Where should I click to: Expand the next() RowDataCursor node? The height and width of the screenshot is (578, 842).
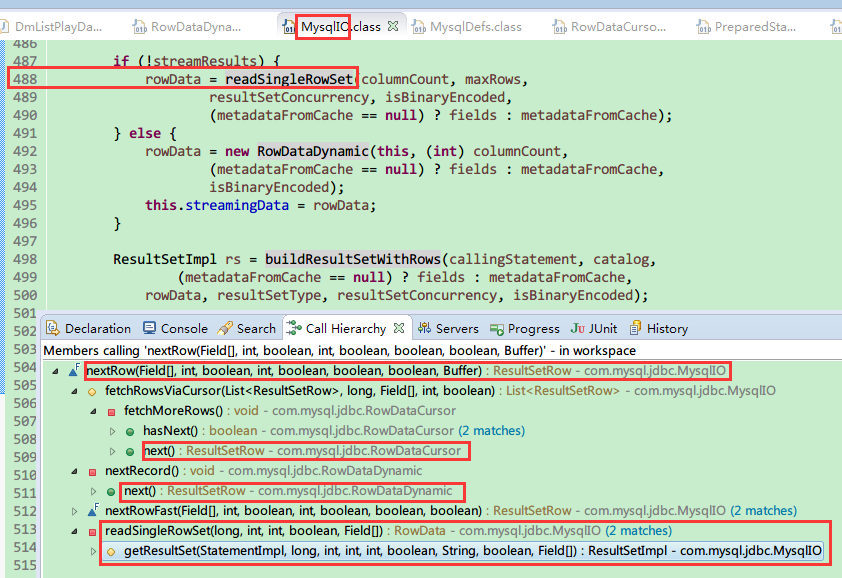pyautogui.click(x=112, y=451)
